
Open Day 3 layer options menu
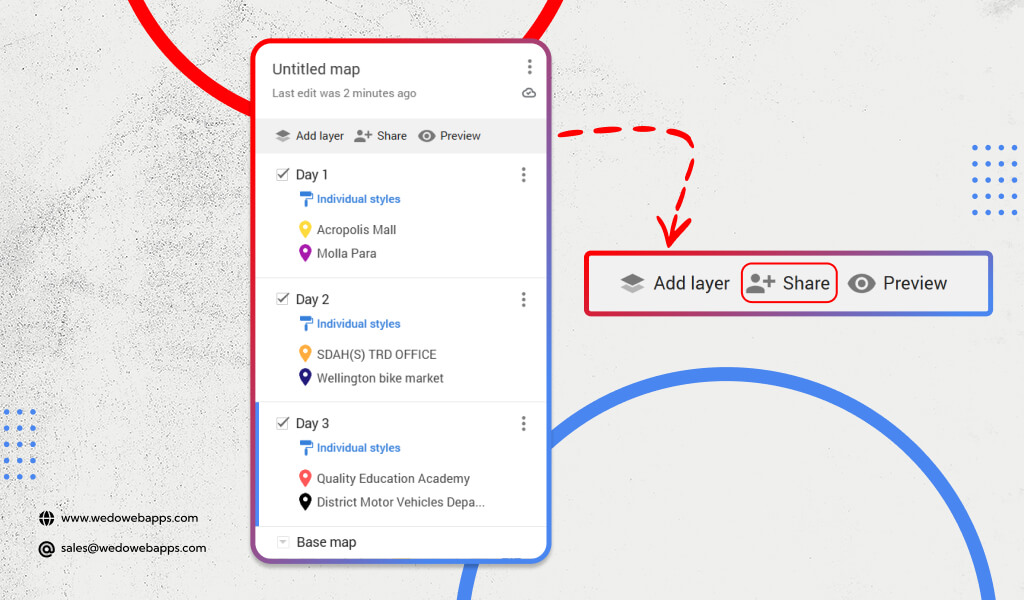pyautogui.click(x=523, y=424)
